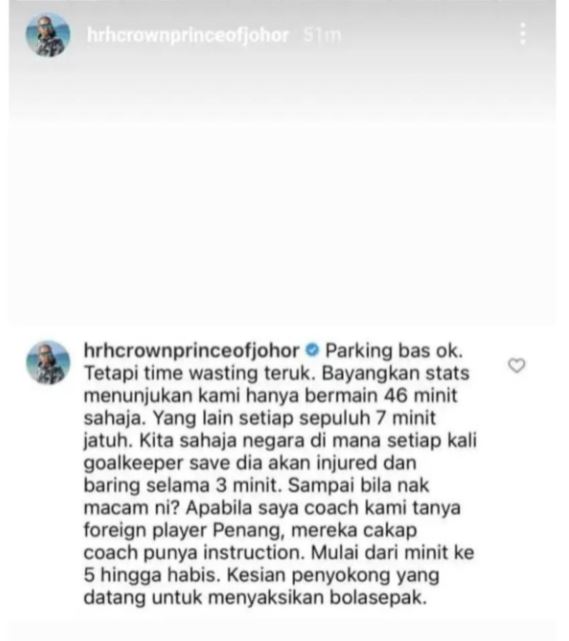
Task: Open hrhcrownprinceofjohor profile from story header
Action: pos(188,35)
